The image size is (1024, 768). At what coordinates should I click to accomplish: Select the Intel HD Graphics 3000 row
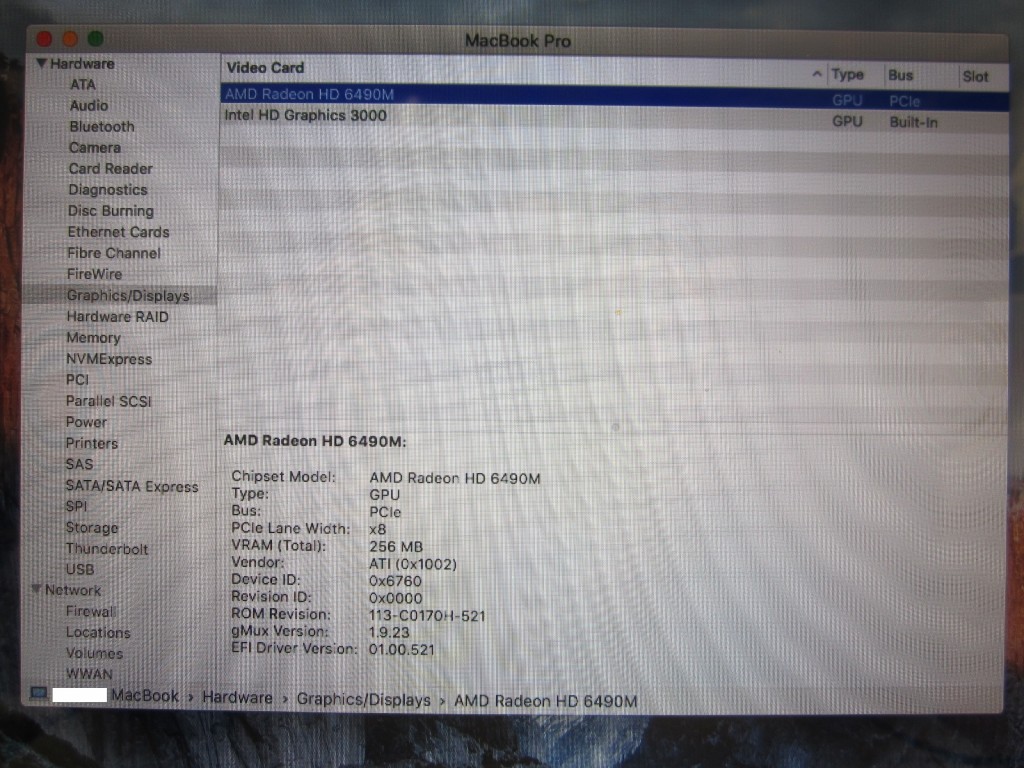tap(614, 118)
